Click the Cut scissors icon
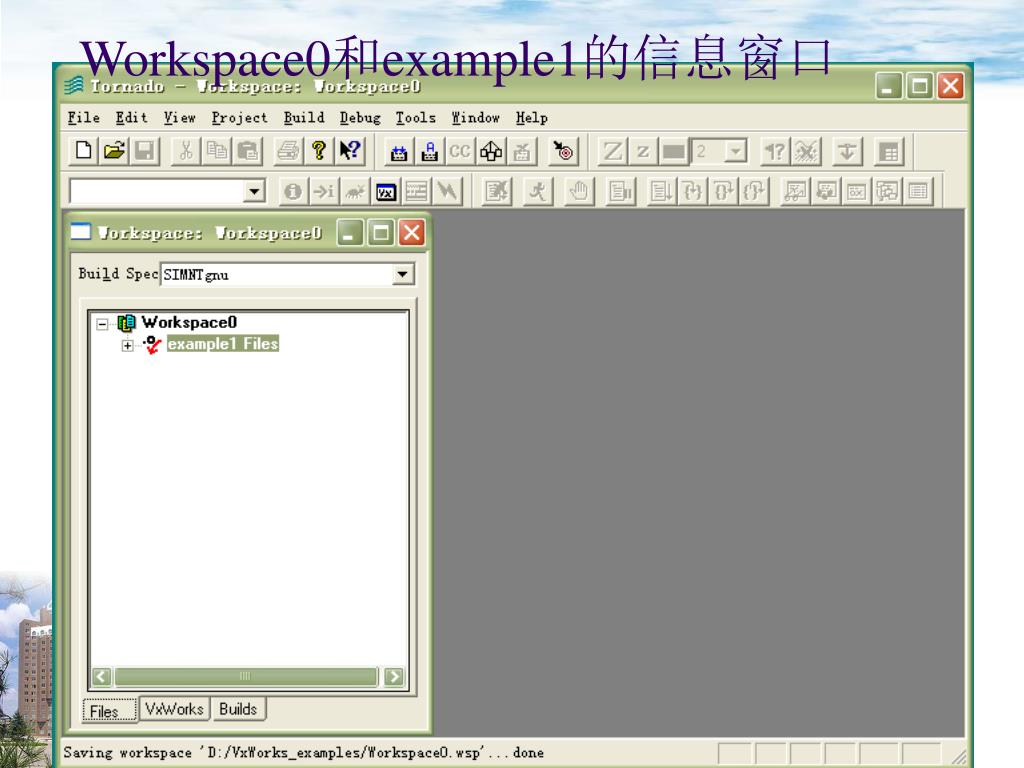The image size is (1024, 768). [x=185, y=152]
